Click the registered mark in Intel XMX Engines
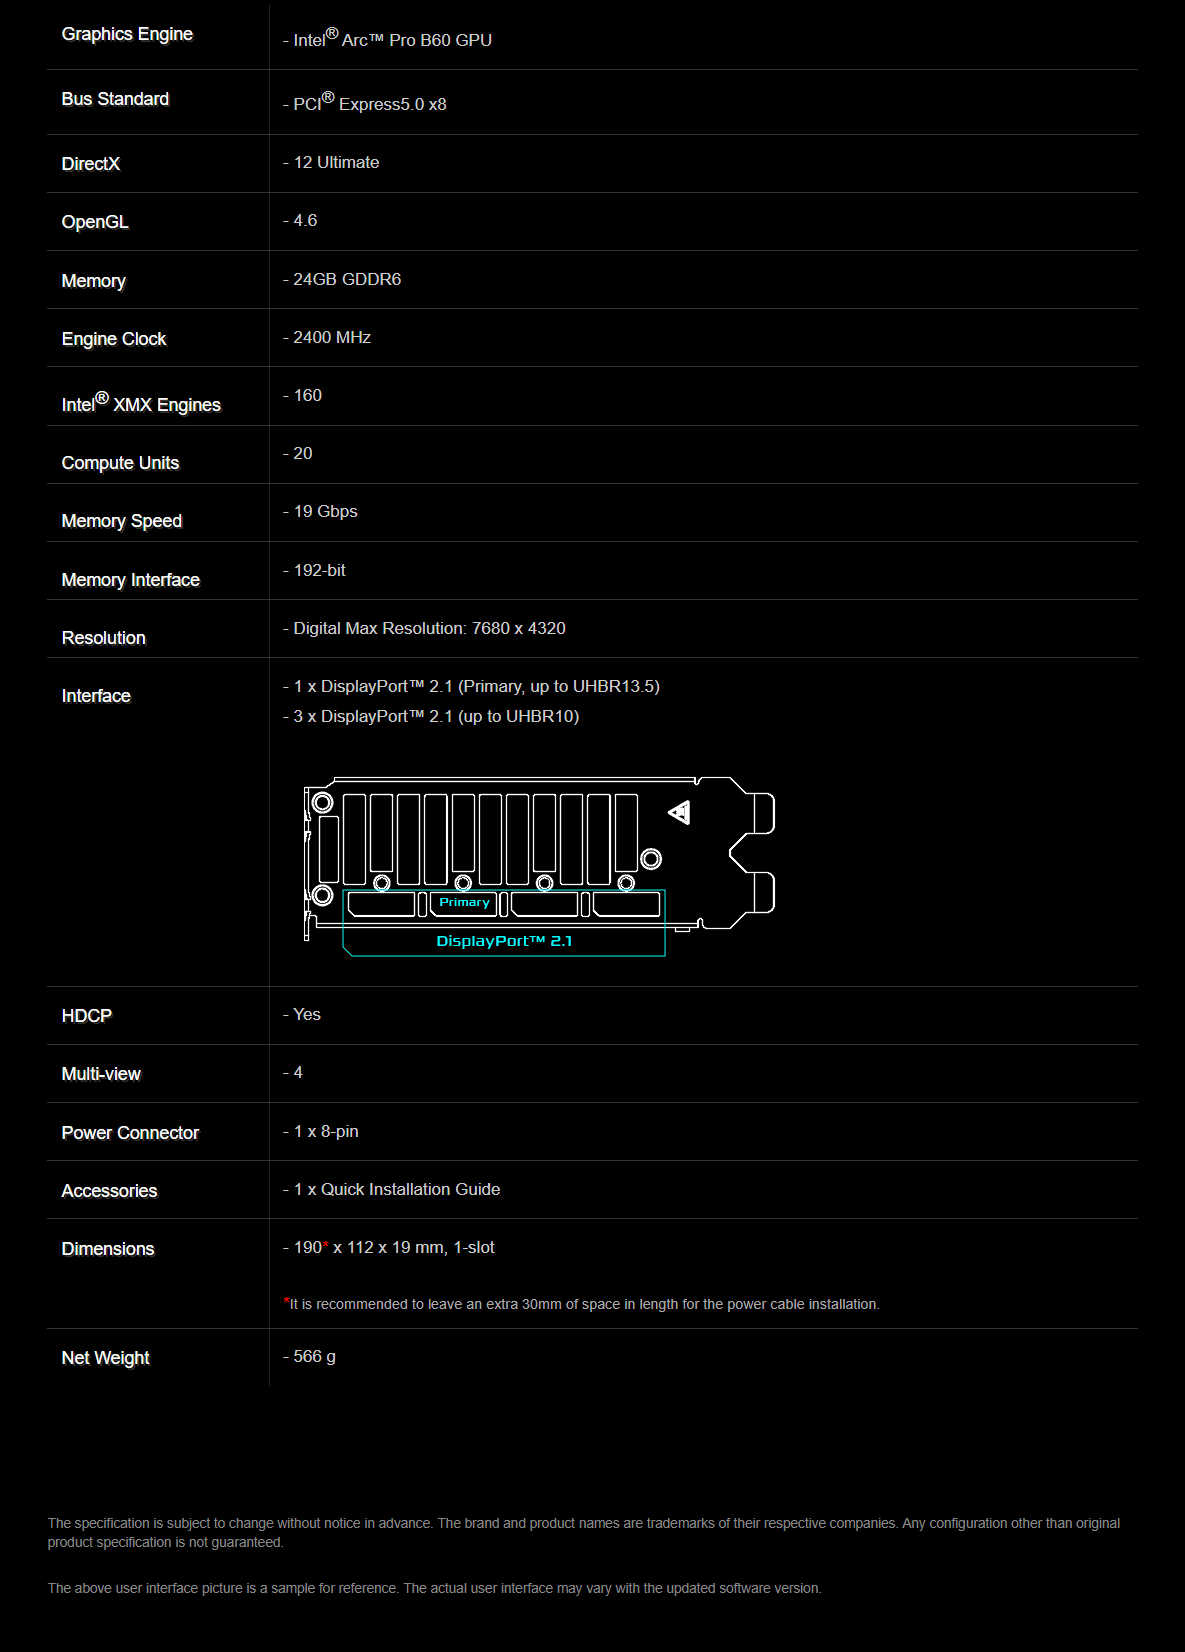 101,398
